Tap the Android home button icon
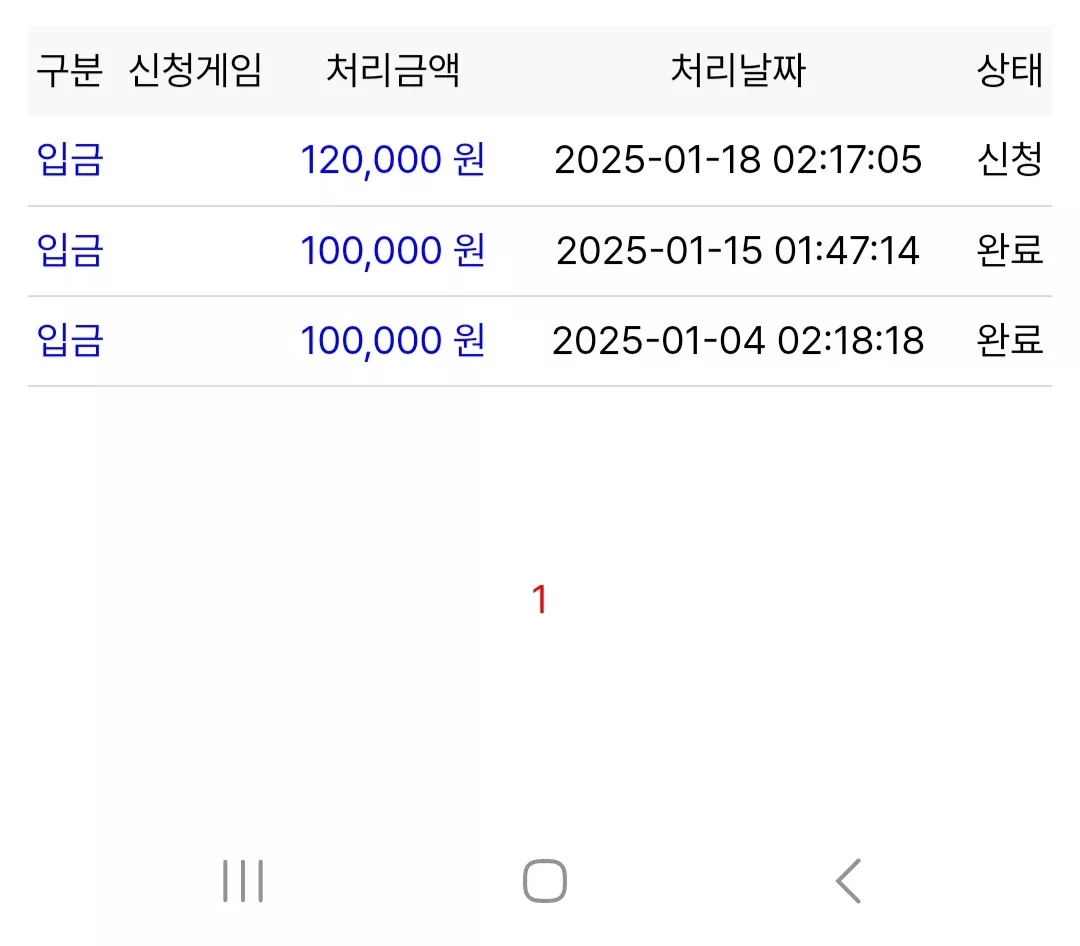This screenshot has height=946, width=1080. (x=544, y=881)
